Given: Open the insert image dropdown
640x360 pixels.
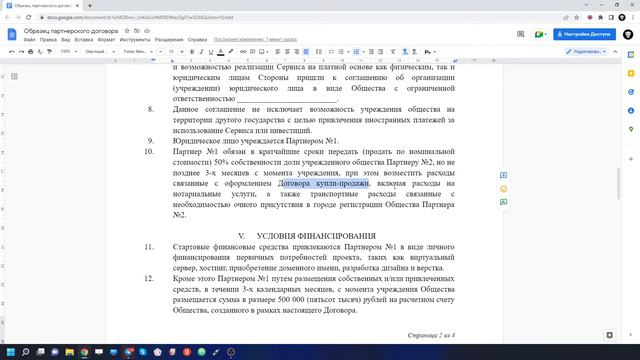Looking at the screenshot, I should tap(264, 52).
